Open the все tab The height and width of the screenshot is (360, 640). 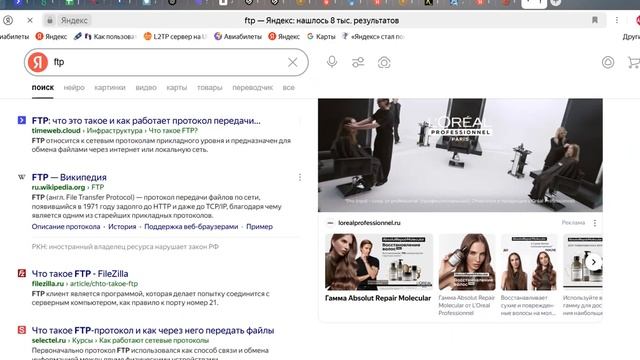(x=289, y=87)
